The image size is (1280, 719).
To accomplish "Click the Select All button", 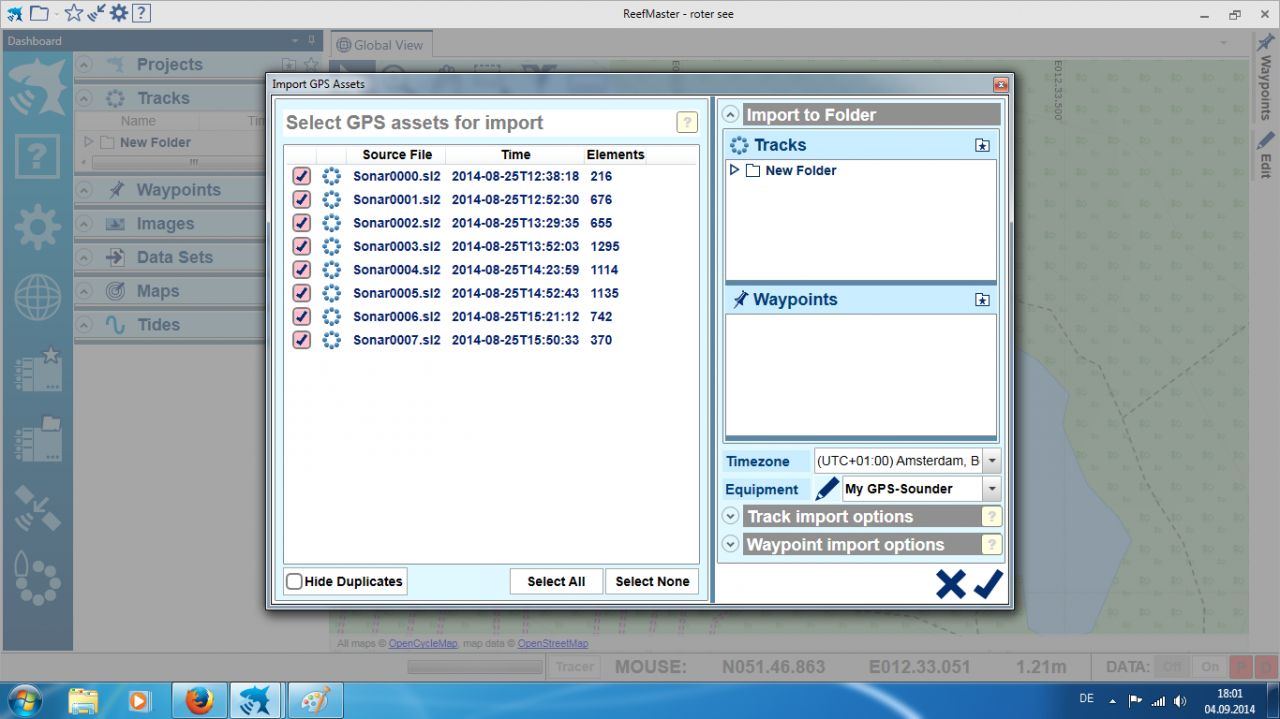I will click(556, 581).
